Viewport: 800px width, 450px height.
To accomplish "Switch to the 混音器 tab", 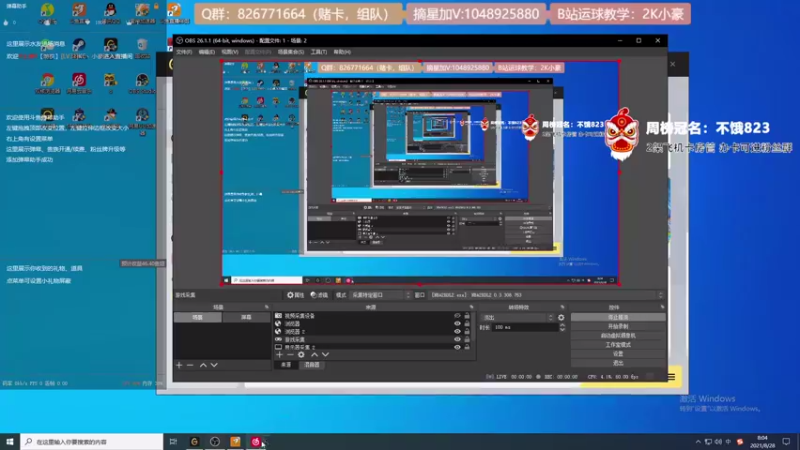I will [x=312, y=365].
